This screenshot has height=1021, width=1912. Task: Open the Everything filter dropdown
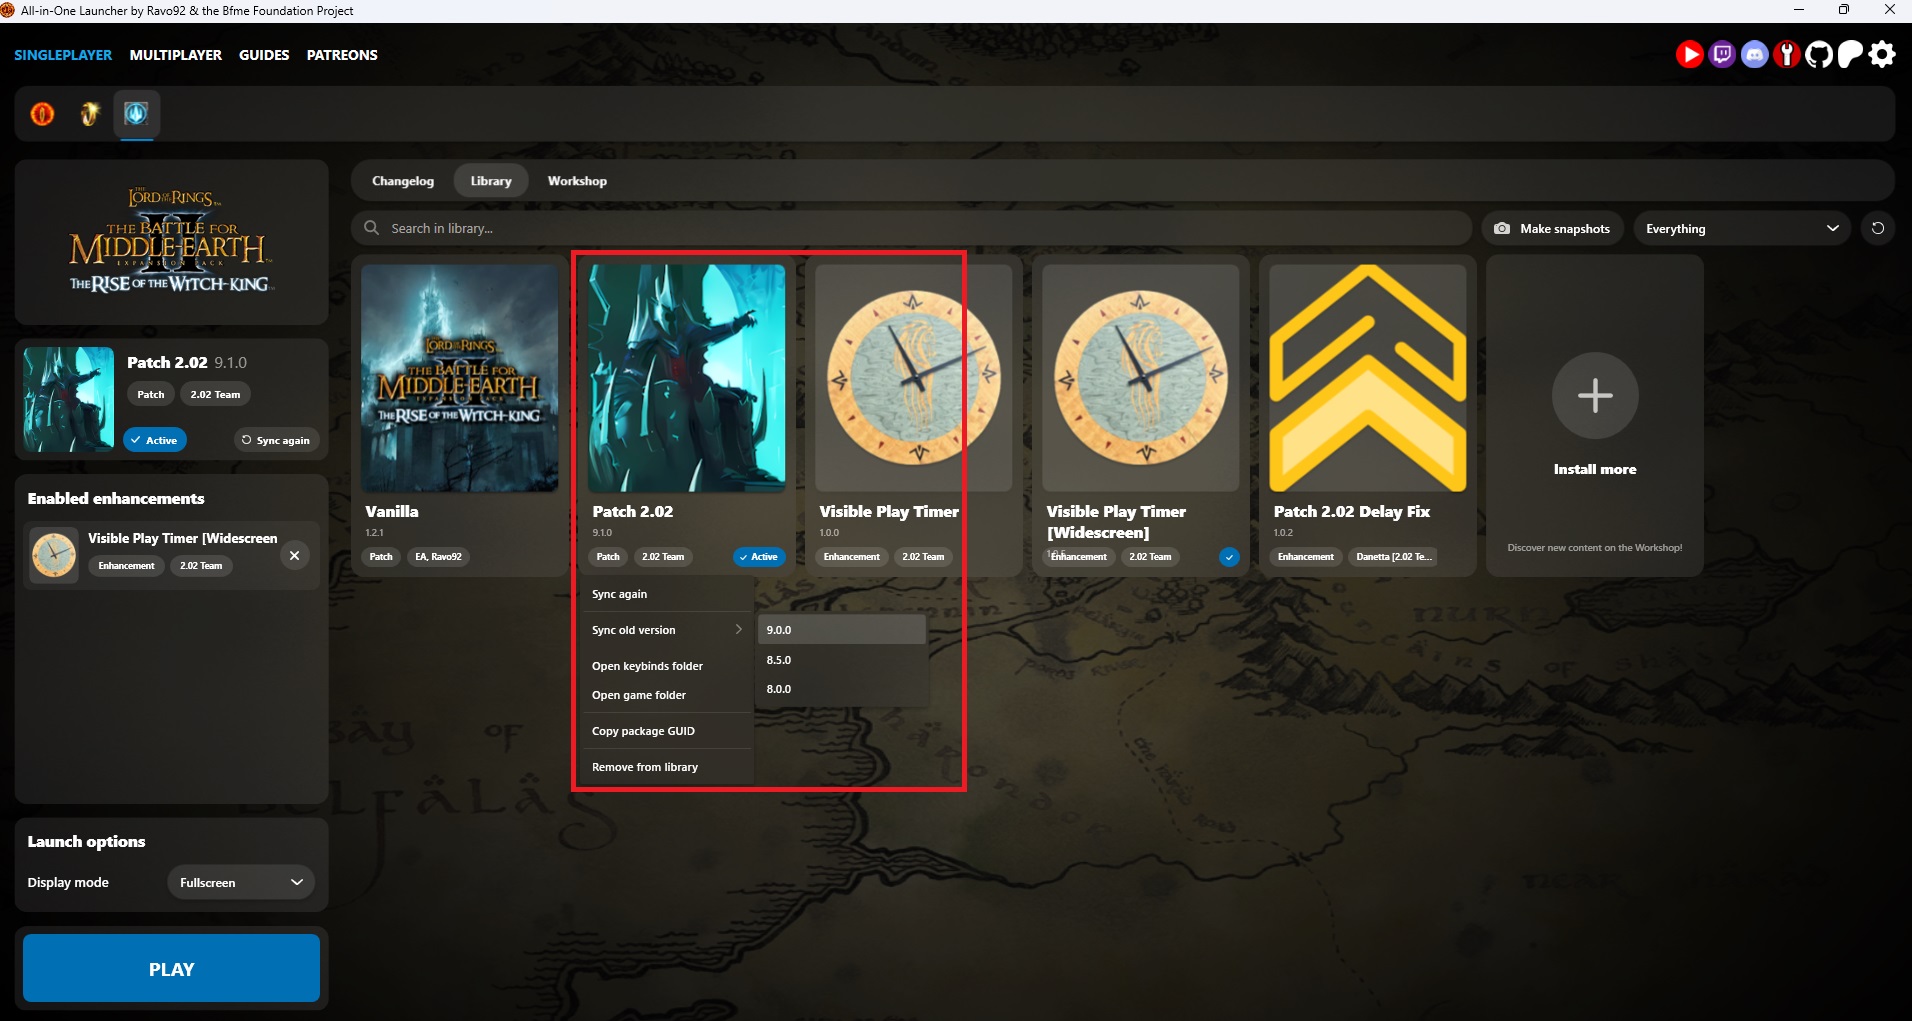coord(1741,228)
